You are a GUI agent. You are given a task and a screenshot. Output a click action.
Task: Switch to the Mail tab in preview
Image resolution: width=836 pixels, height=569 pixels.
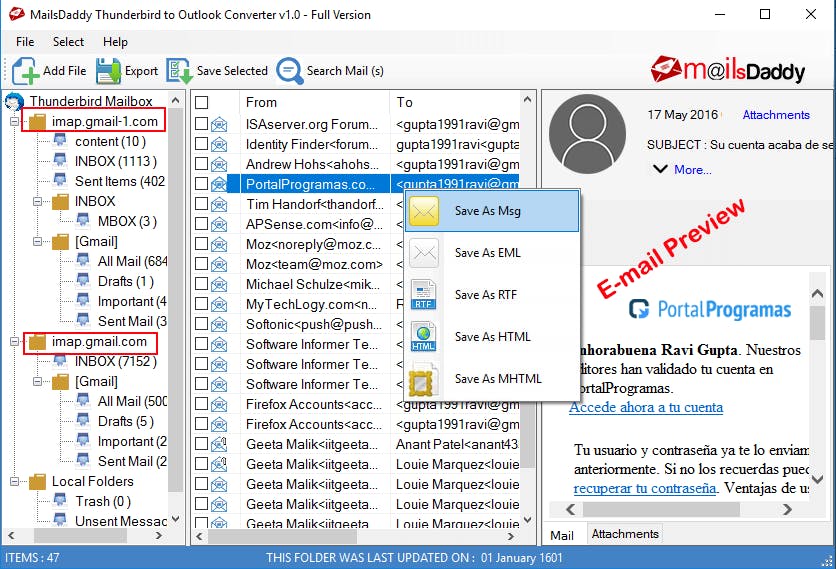(x=562, y=535)
